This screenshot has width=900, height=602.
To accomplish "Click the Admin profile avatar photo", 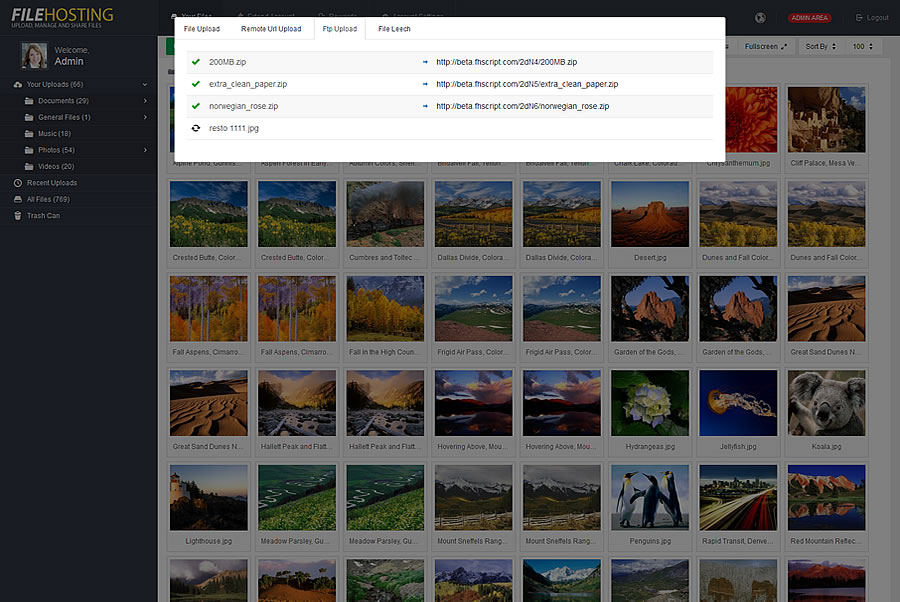I will click(34, 56).
